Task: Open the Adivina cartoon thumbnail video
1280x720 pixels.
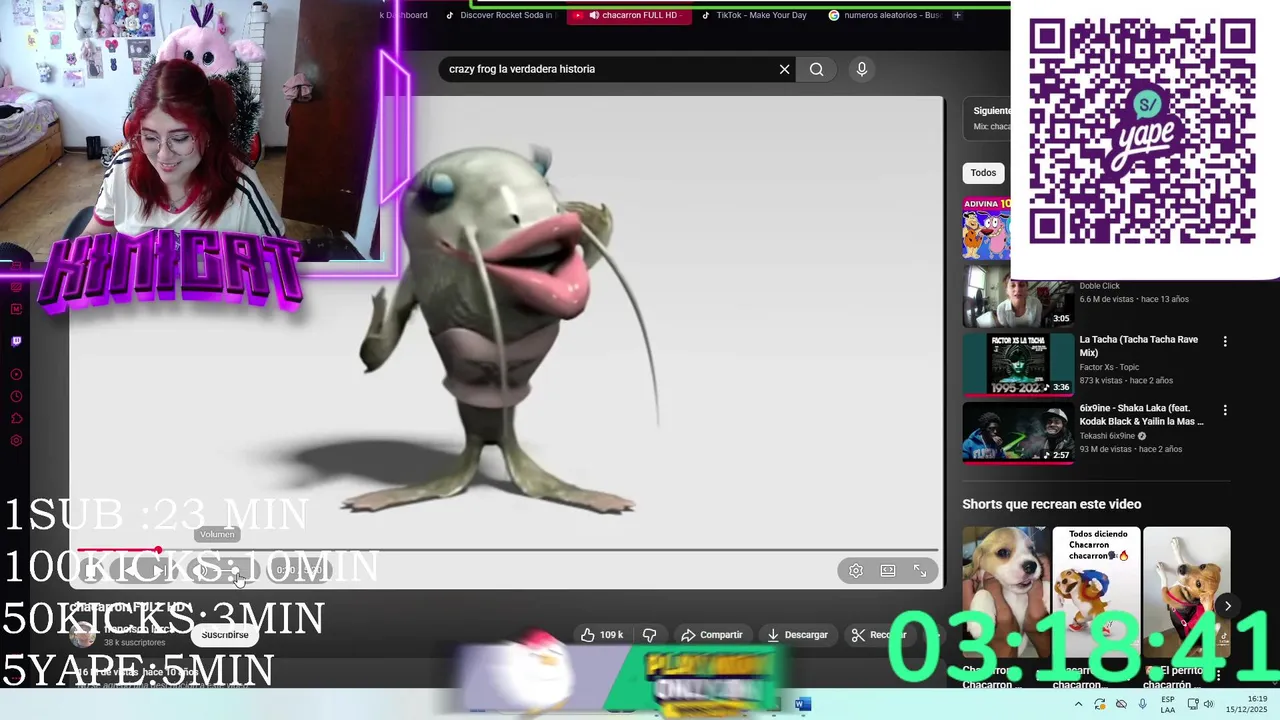Action: [x=986, y=227]
